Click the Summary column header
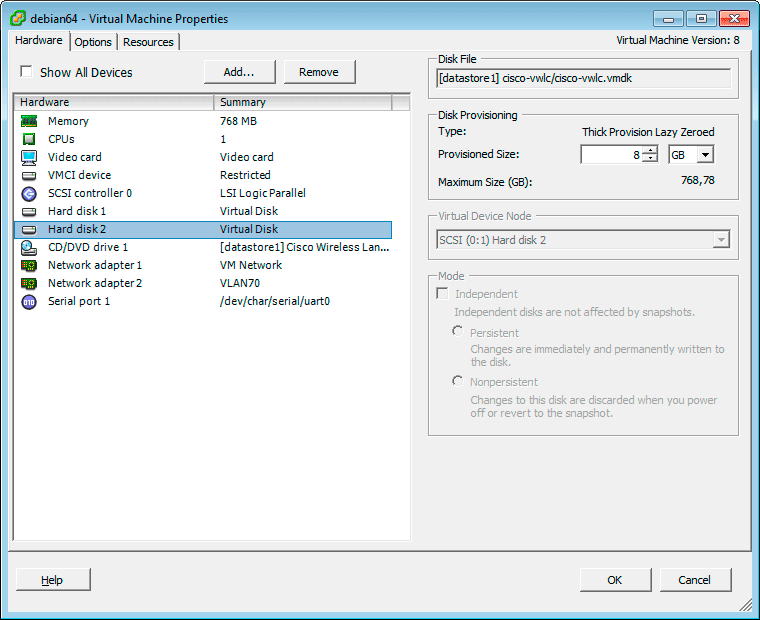760x620 pixels. click(302, 102)
